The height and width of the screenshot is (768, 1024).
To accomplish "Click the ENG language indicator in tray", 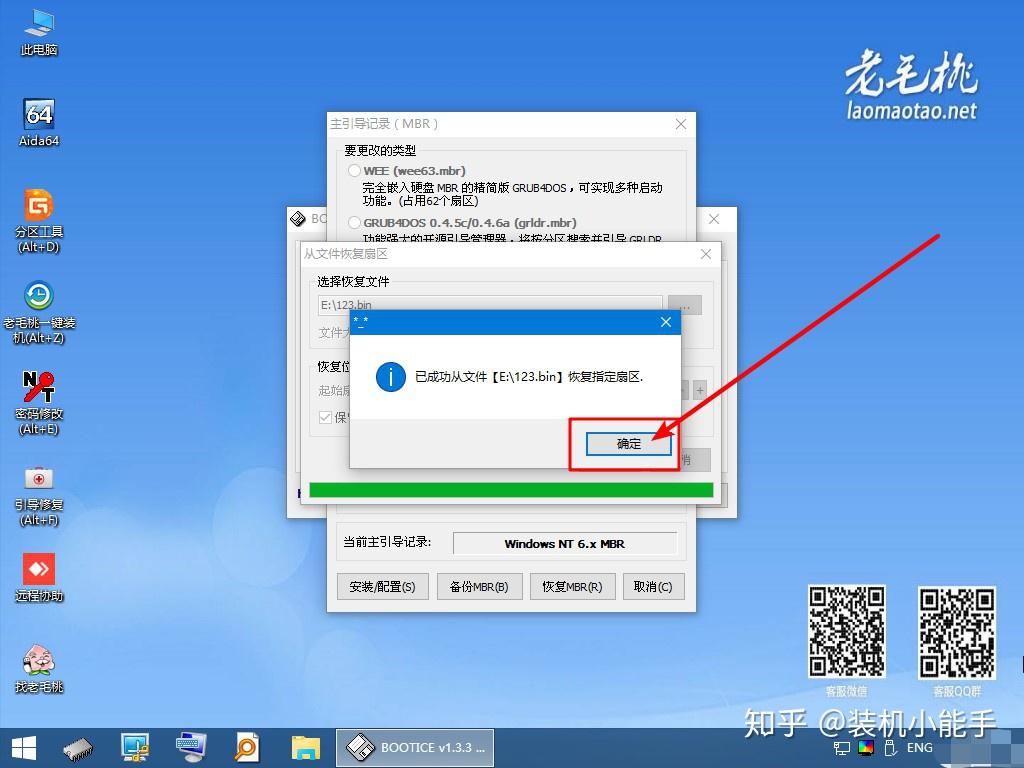I will click(x=920, y=748).
